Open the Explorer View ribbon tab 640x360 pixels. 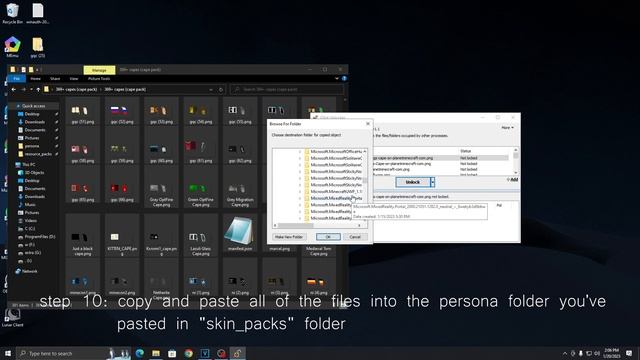point(74,78)
